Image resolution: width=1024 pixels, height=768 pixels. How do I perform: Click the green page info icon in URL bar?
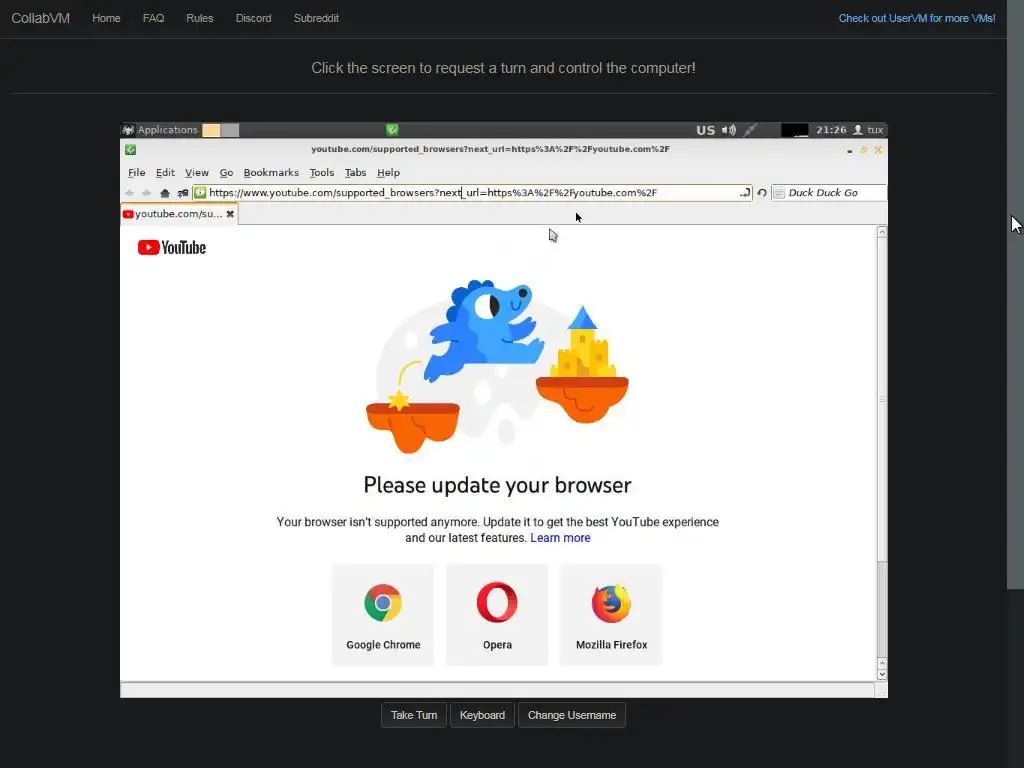[200, 193]
